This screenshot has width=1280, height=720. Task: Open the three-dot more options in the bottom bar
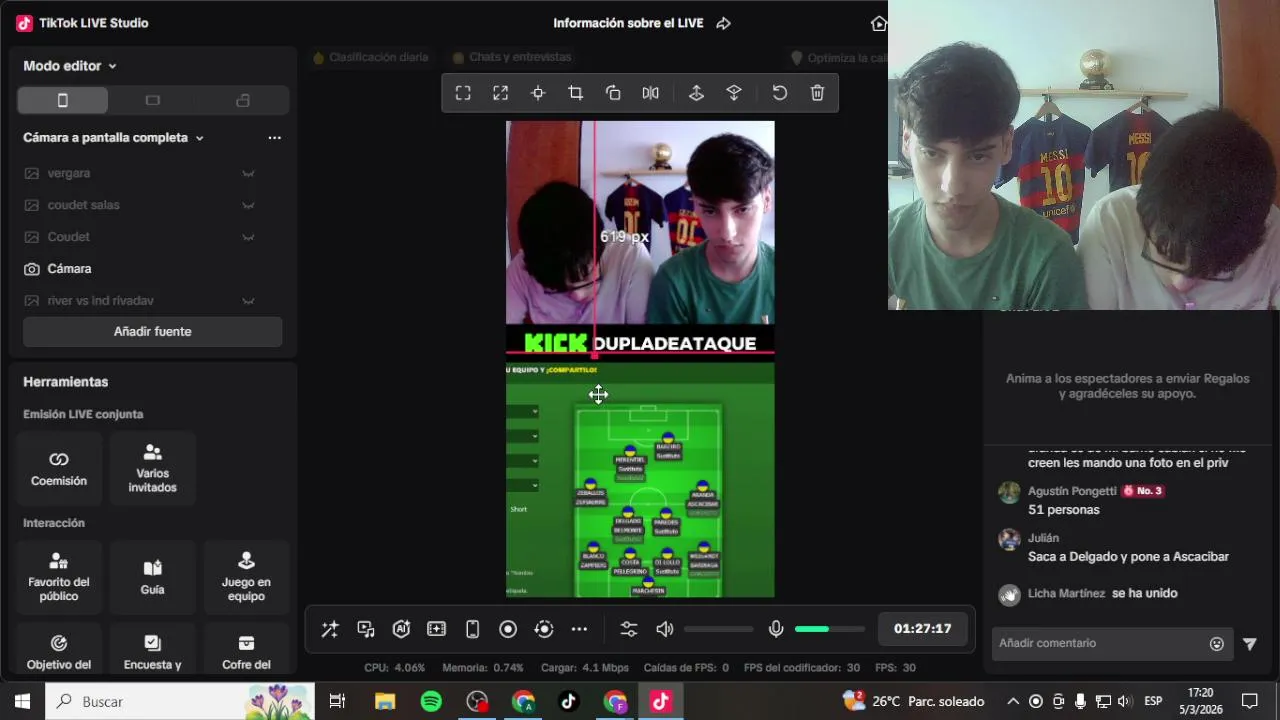tap(579, 629)
